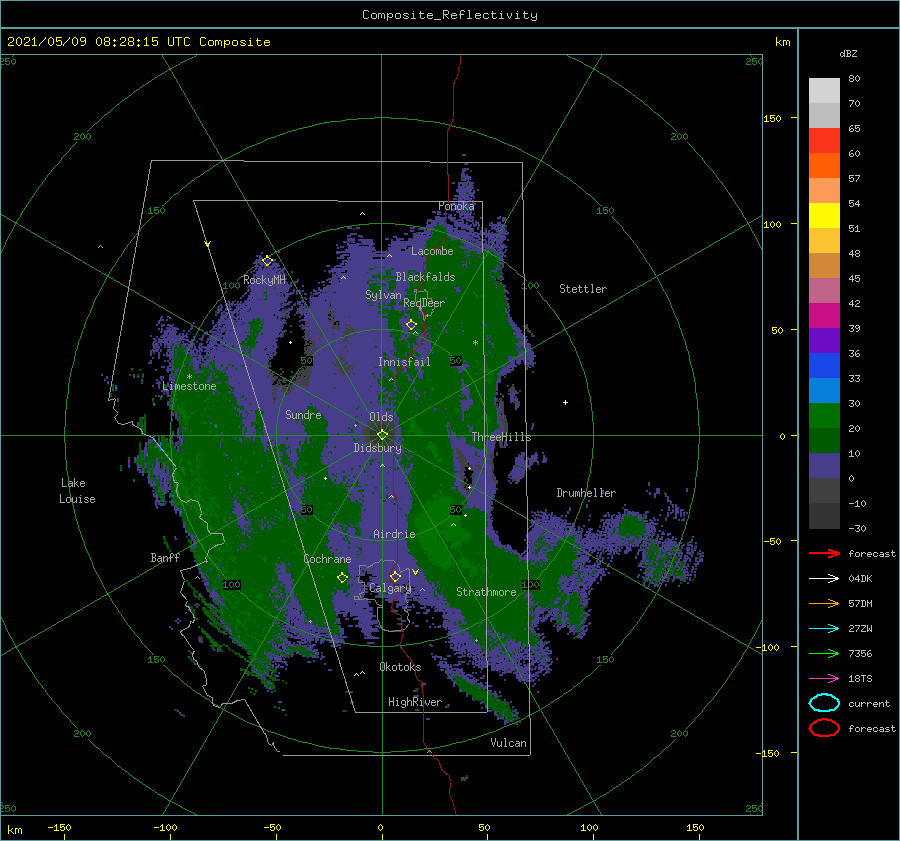Click the 04DK legend label
900x841 pixels.
pyautogui.click(x=860, y=578)
